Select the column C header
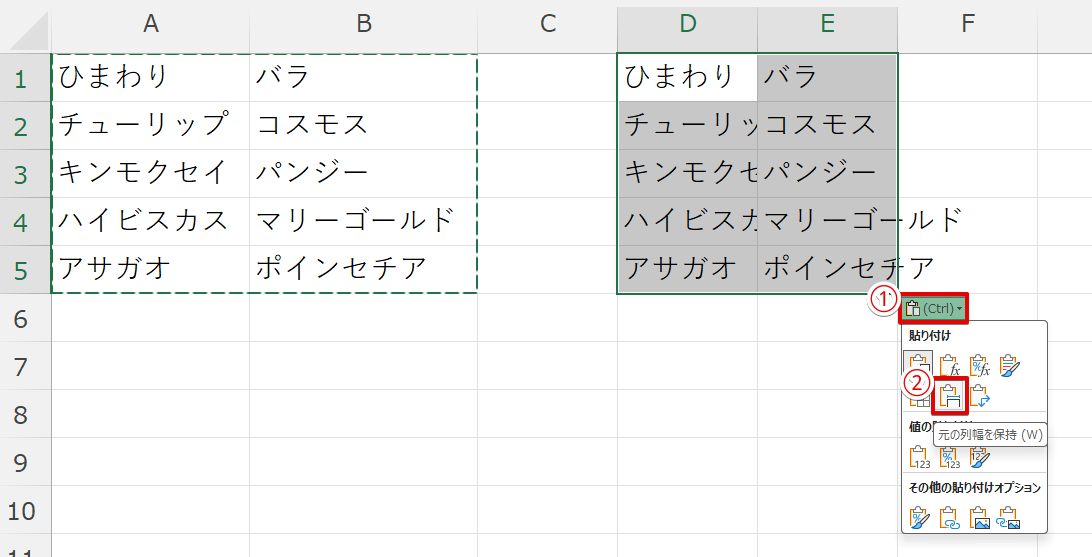The width and height of the screenshot is (1092, 557). coord(547,25)
